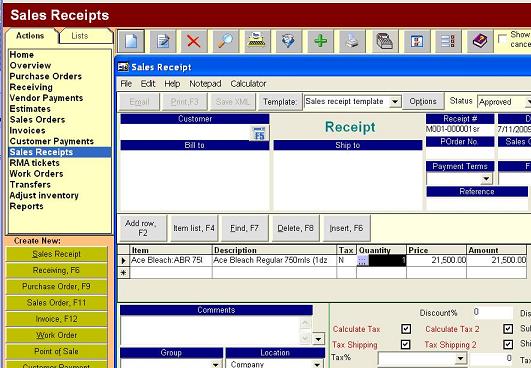Click Insert, F6 button

click(346, 228)
